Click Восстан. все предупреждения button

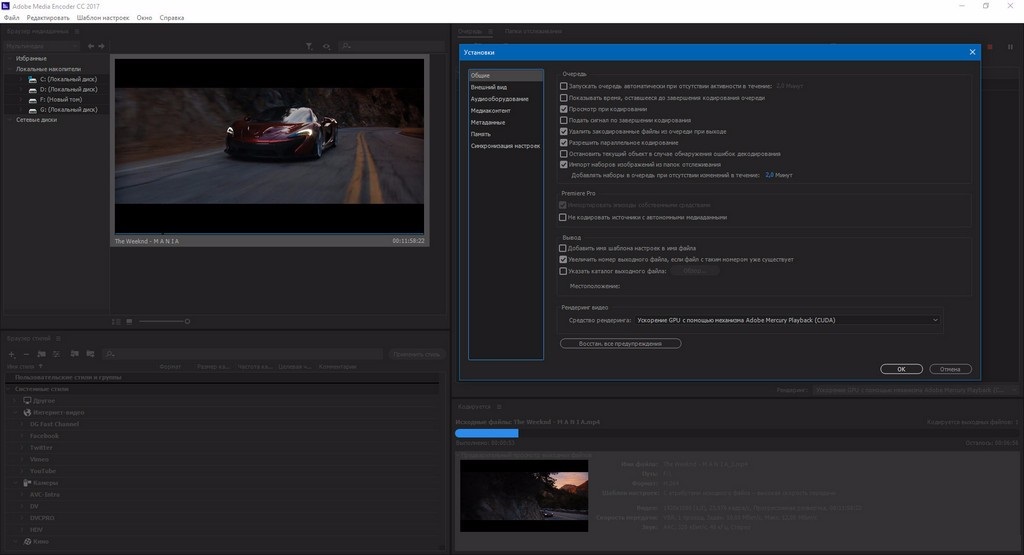(x=620, y=343)
